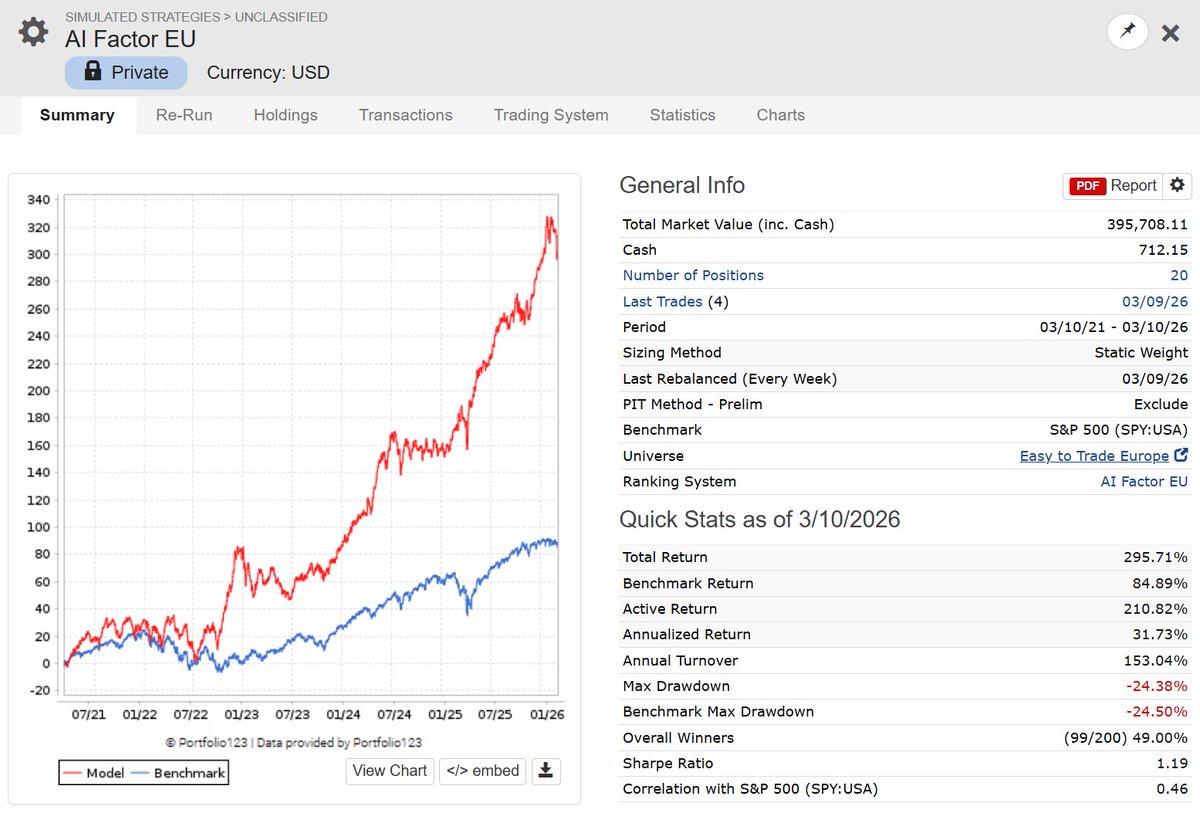Click the Period value 03/10/21 - 03/10/26
The width and height of the screenshot is (1200, 813).
[x=1114, y=327]
